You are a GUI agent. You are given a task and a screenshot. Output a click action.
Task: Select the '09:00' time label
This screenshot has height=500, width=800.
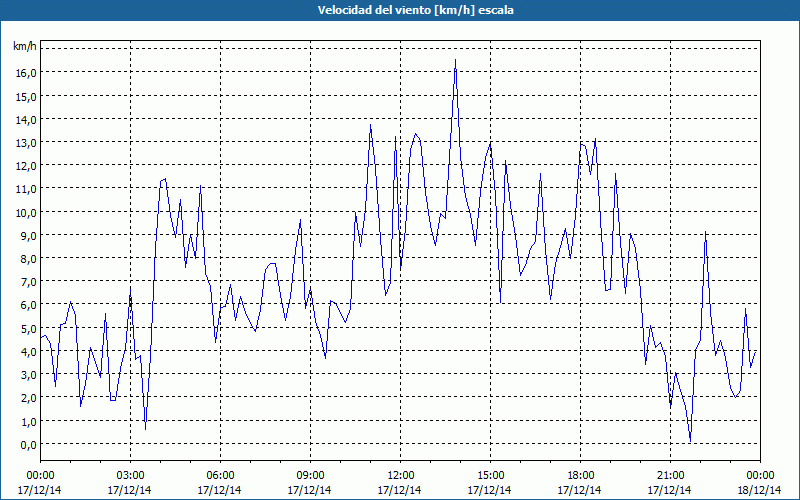pos(310,476)
